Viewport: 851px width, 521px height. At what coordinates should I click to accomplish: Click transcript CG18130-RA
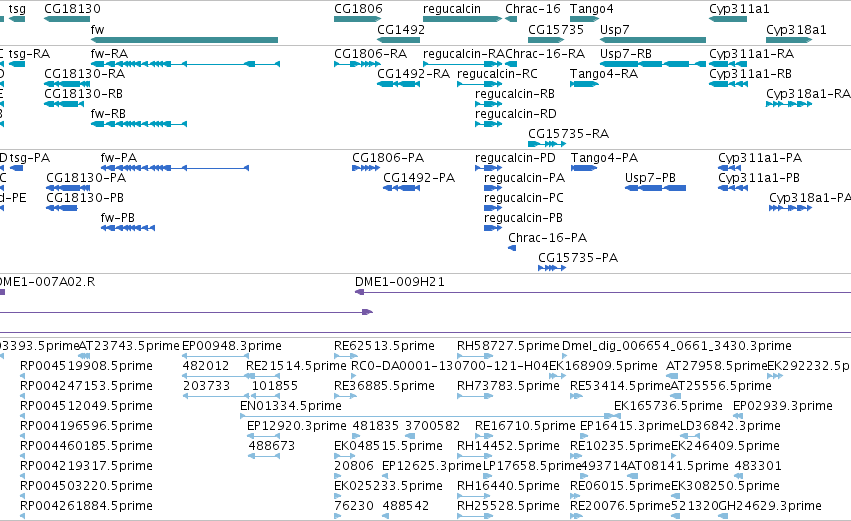tap(67, 84)
